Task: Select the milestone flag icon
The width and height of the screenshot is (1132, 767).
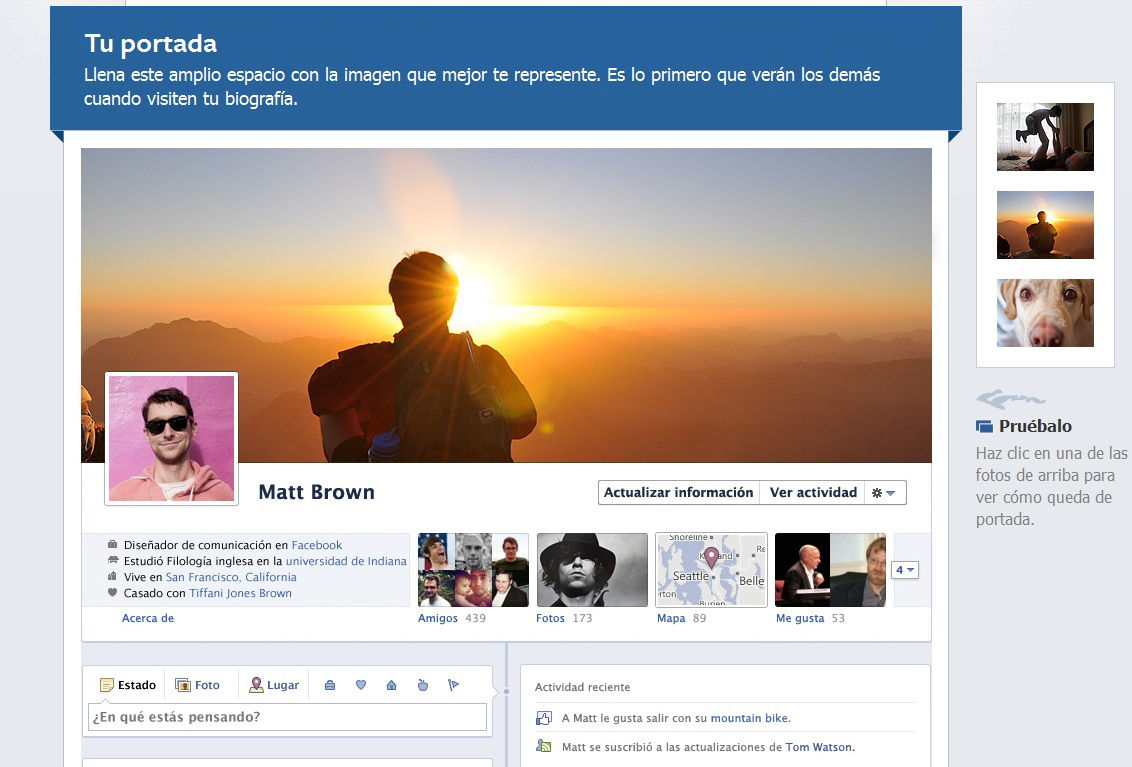Action: [x=455, y=685]
